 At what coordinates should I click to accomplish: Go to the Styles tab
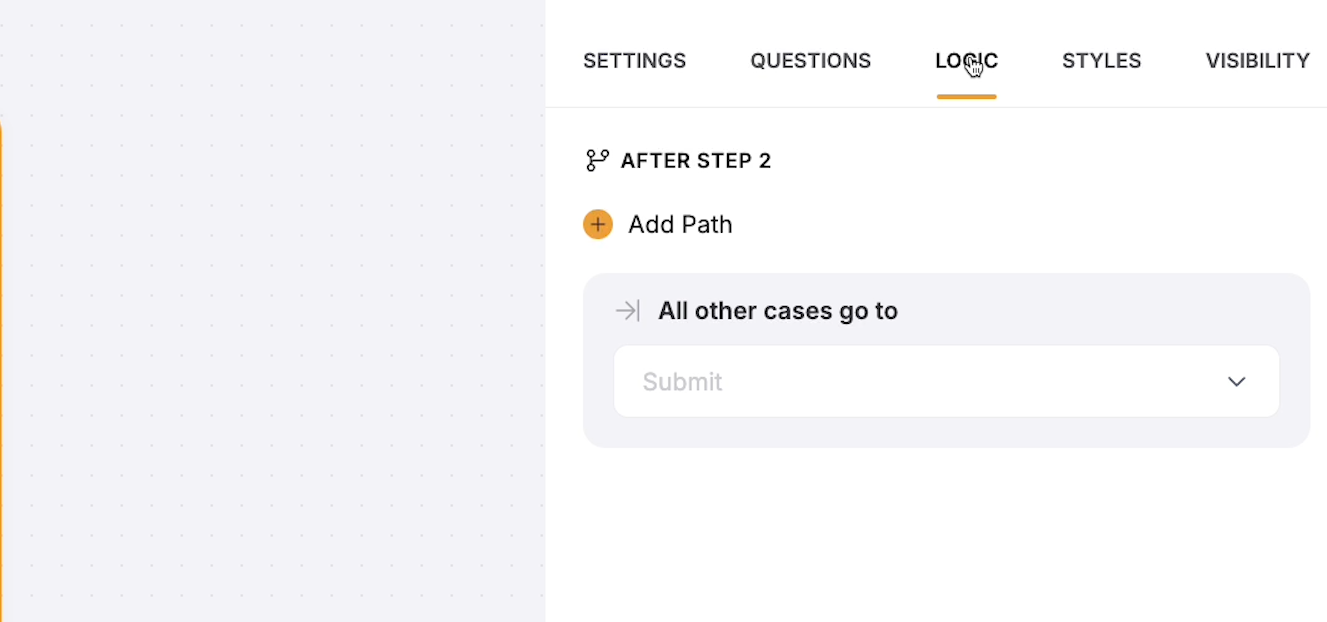pos(1101,61)
